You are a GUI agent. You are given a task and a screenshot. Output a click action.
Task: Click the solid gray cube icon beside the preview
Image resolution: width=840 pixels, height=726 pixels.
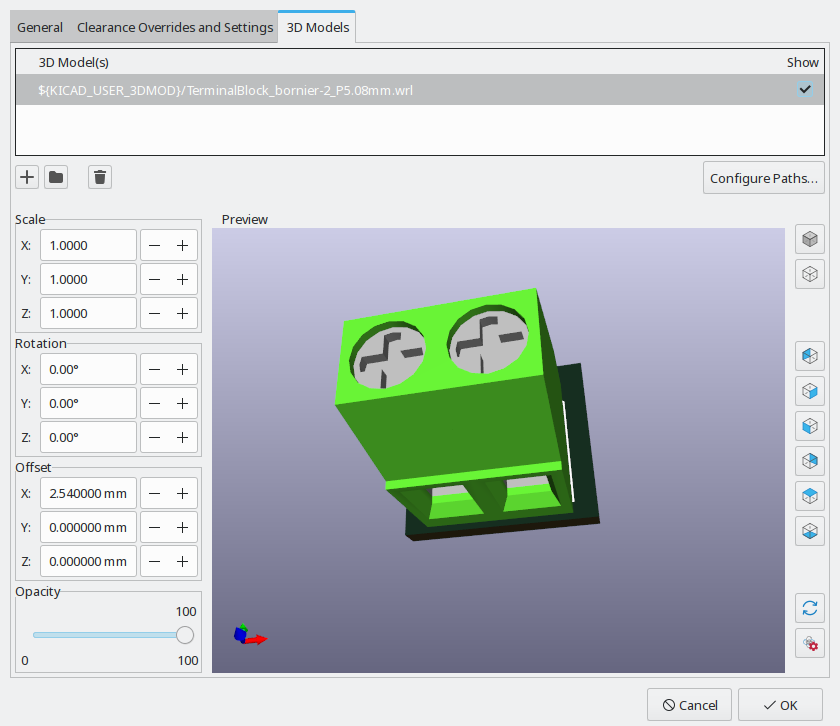tap(809, 239)
